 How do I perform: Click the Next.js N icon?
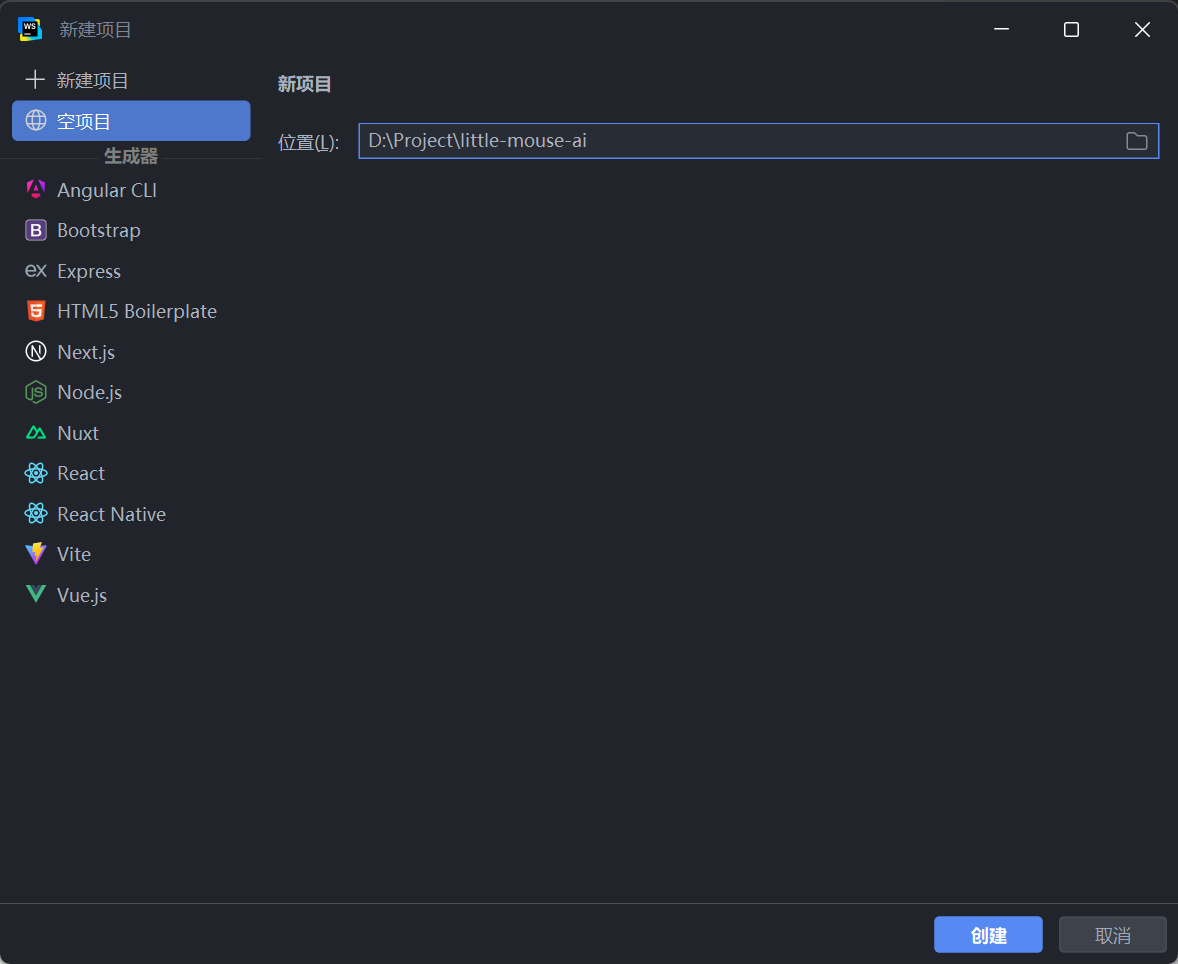point(36,351)
